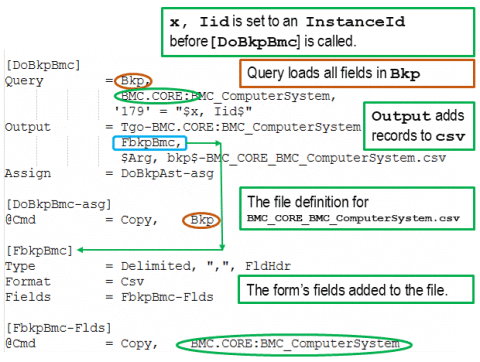
Task: Click the 'Query loads all fields in Bkp' callout
Action: click(x=357, y=73)
